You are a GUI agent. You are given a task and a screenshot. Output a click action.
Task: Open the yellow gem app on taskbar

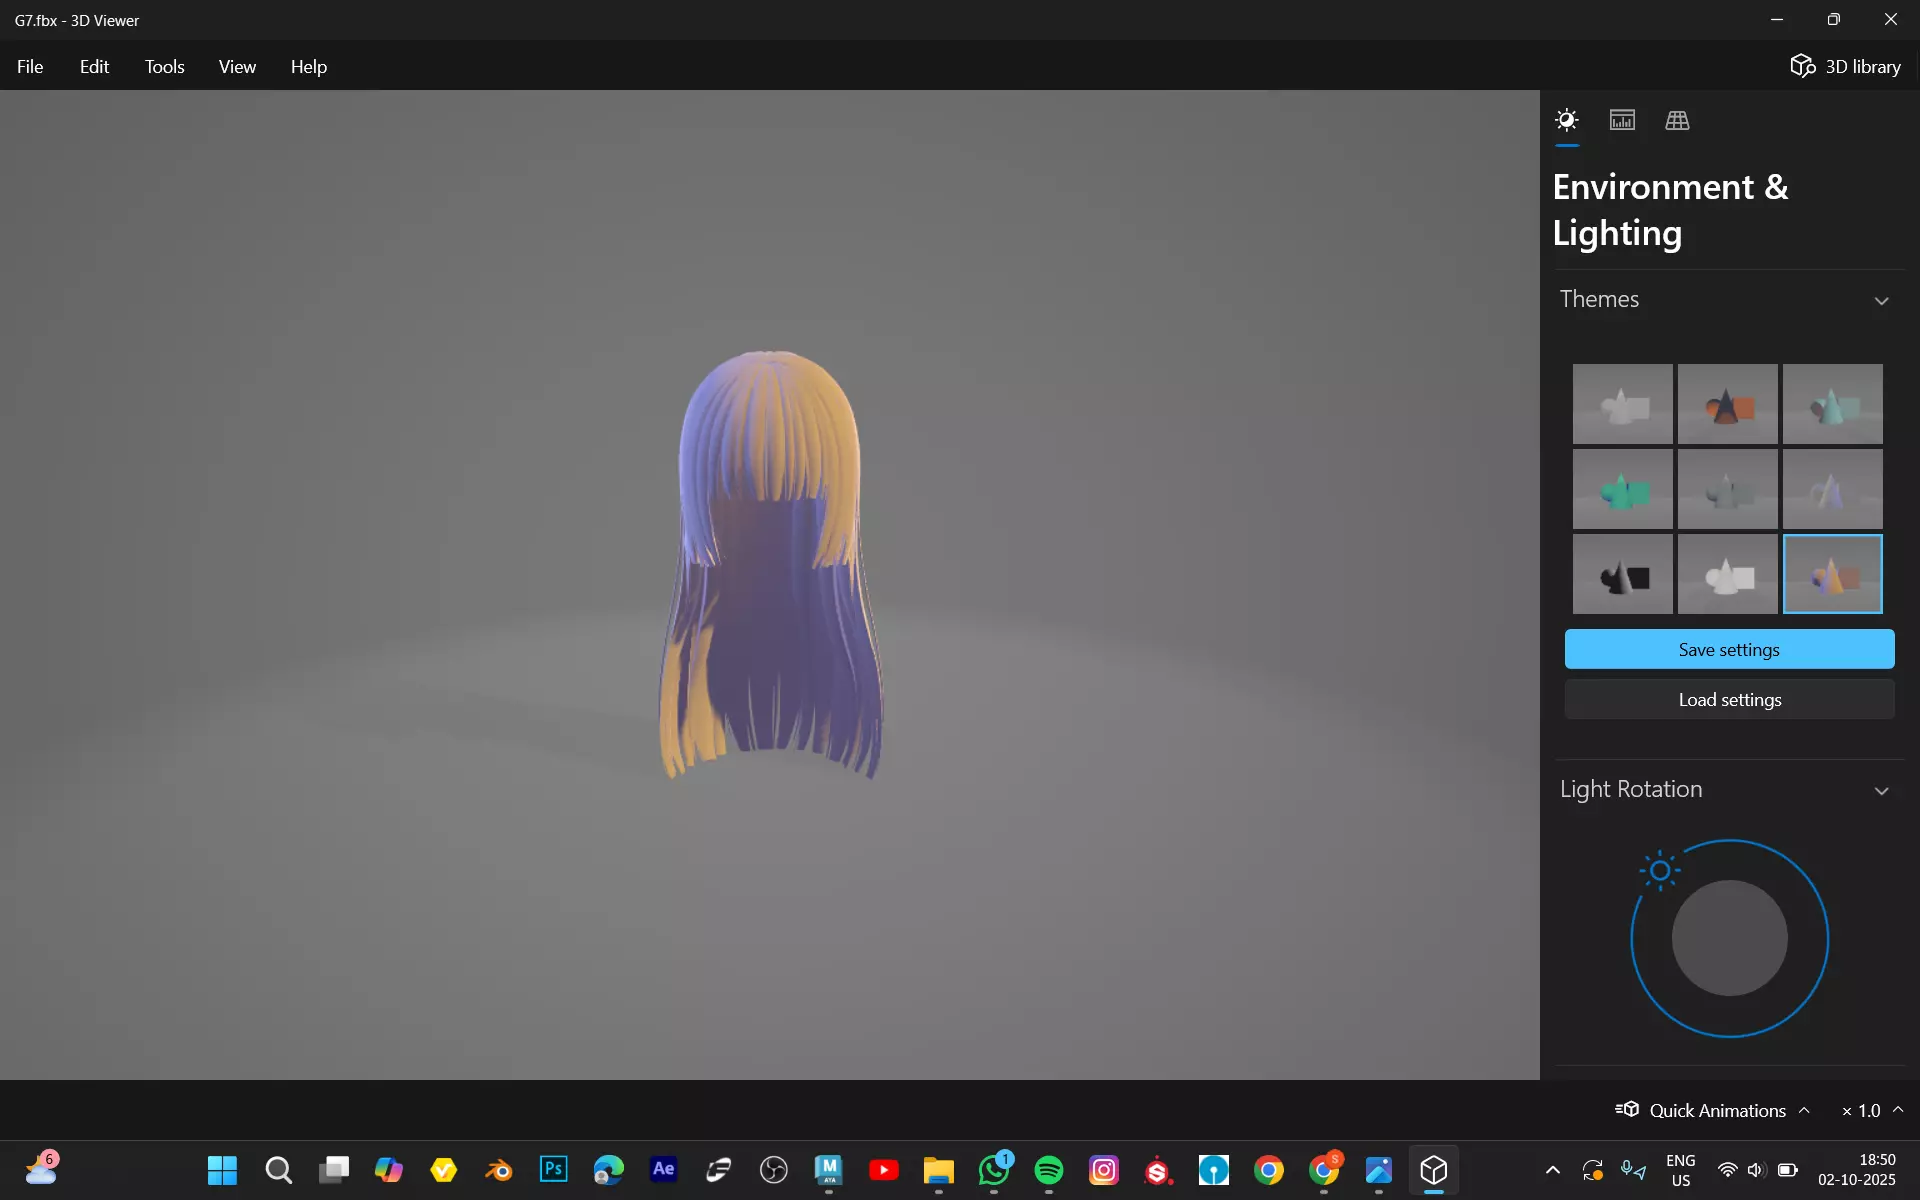(443, 1170)
